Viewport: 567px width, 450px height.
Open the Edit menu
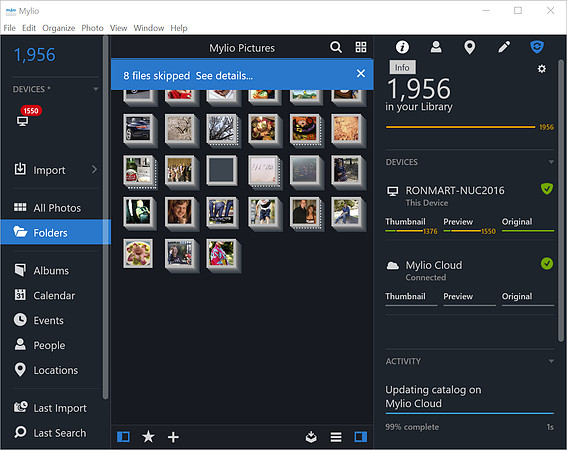coord(29,28)
